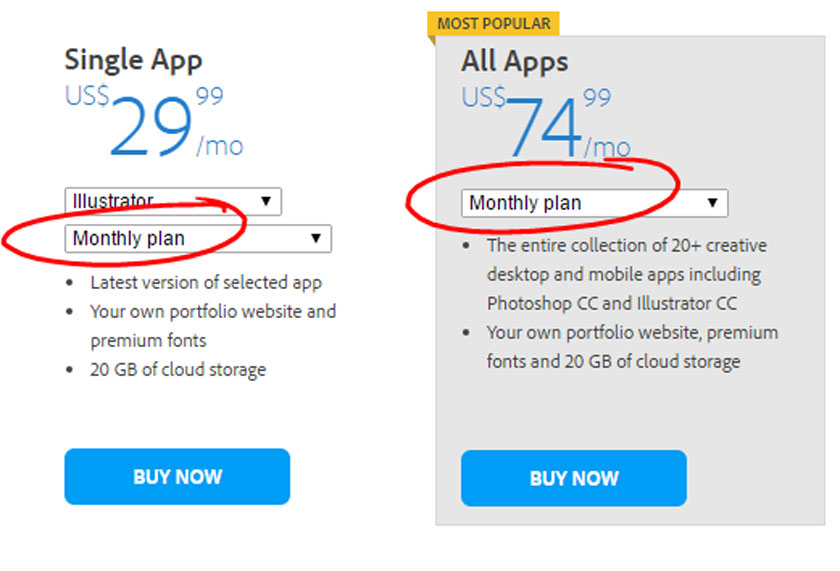Click All Apps' portfolio website and fonts bullet
This screenshot has height=571, width=840.
coord(632,346)
